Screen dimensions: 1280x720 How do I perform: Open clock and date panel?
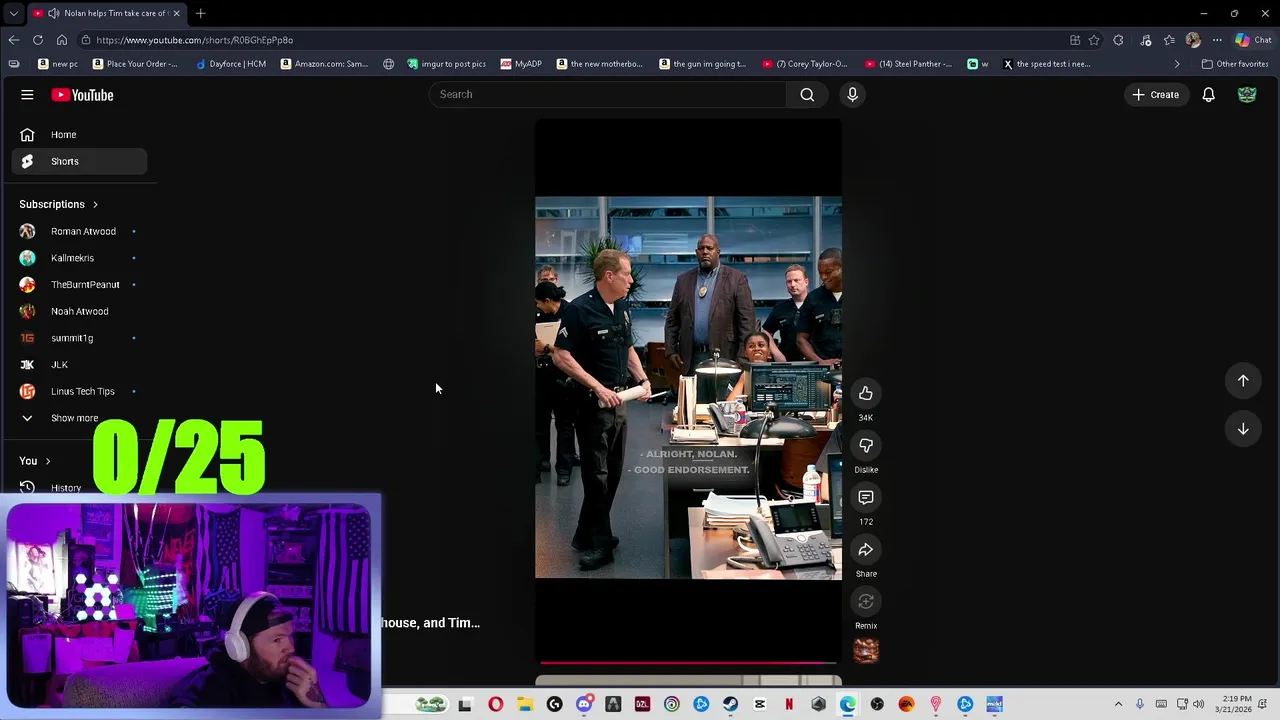click(x=1236, y=704)
